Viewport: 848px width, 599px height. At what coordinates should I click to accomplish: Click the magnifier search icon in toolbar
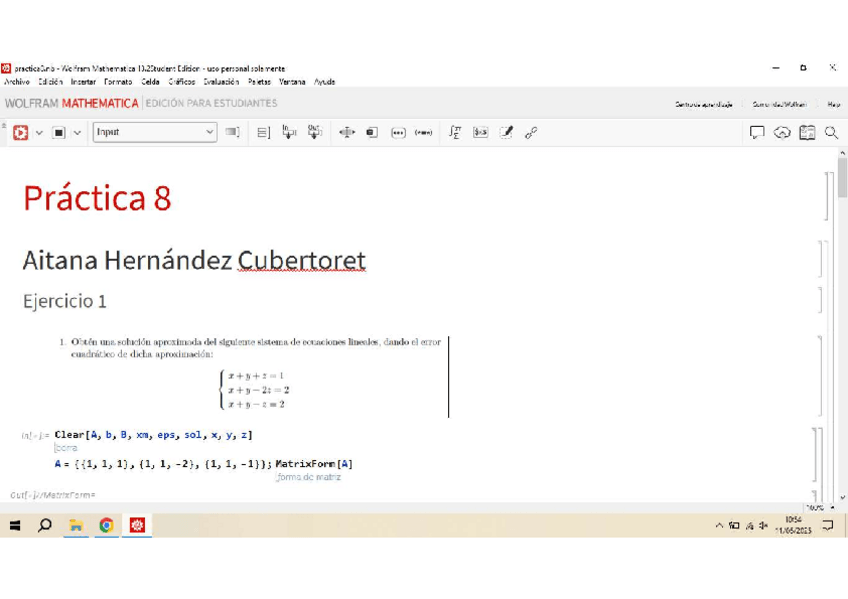click(x=831, y=132)
